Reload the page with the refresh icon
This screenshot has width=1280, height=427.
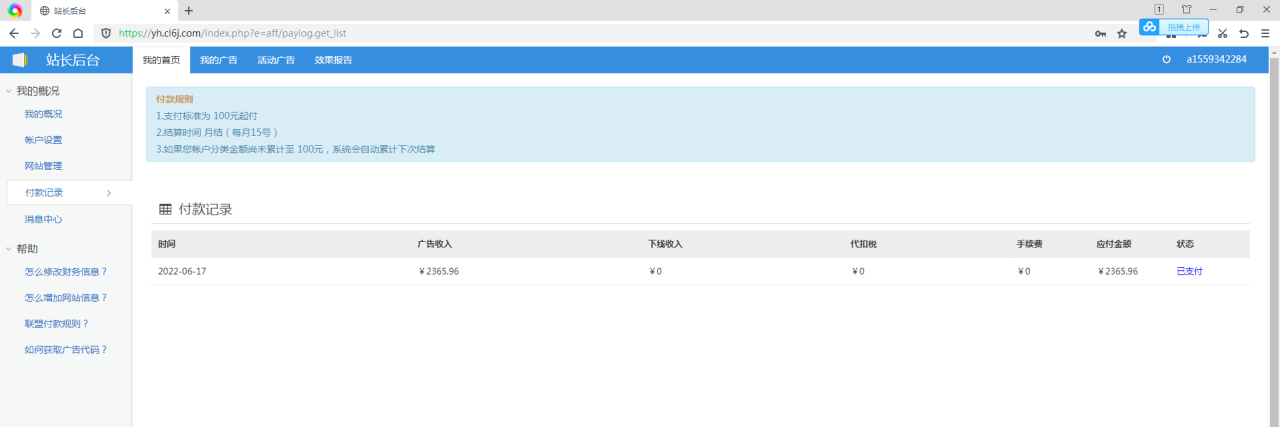click(x=56, y=33)
